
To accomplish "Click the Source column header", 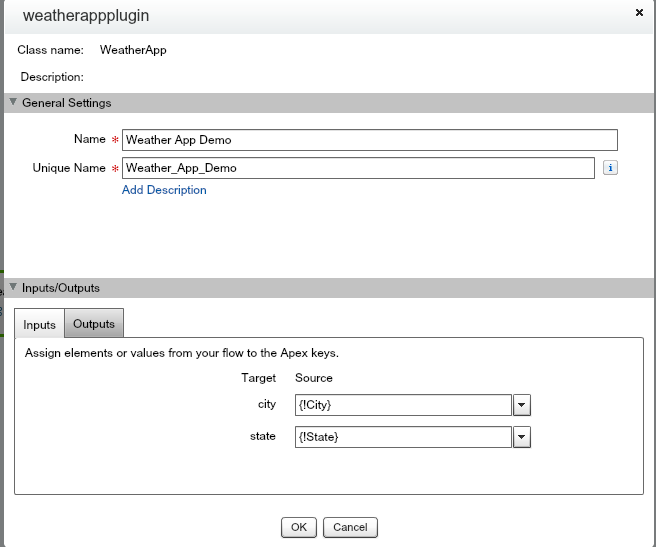I will coord(314,378).
